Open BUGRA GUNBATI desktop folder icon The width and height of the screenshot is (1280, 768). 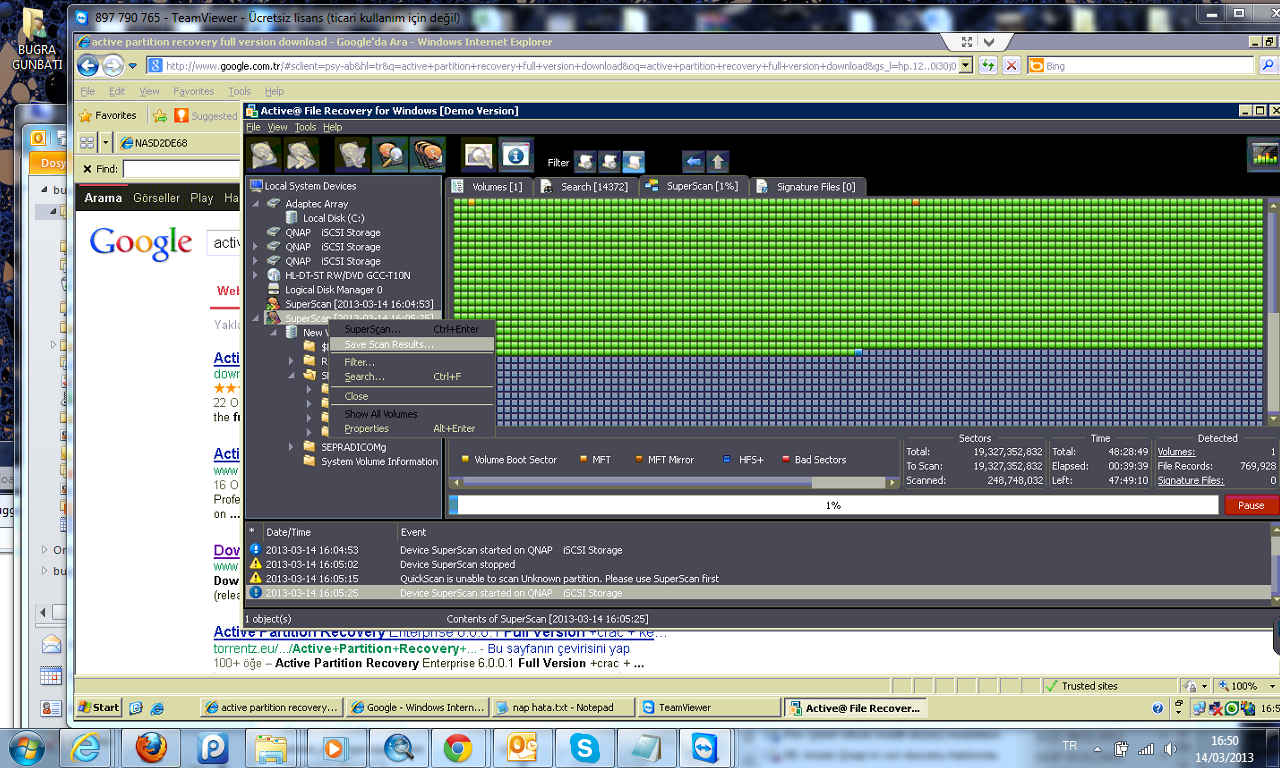click(36, 40)
